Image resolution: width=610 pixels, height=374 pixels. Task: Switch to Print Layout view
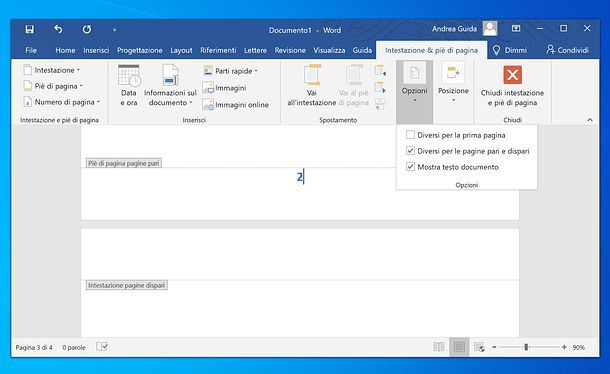459,347
